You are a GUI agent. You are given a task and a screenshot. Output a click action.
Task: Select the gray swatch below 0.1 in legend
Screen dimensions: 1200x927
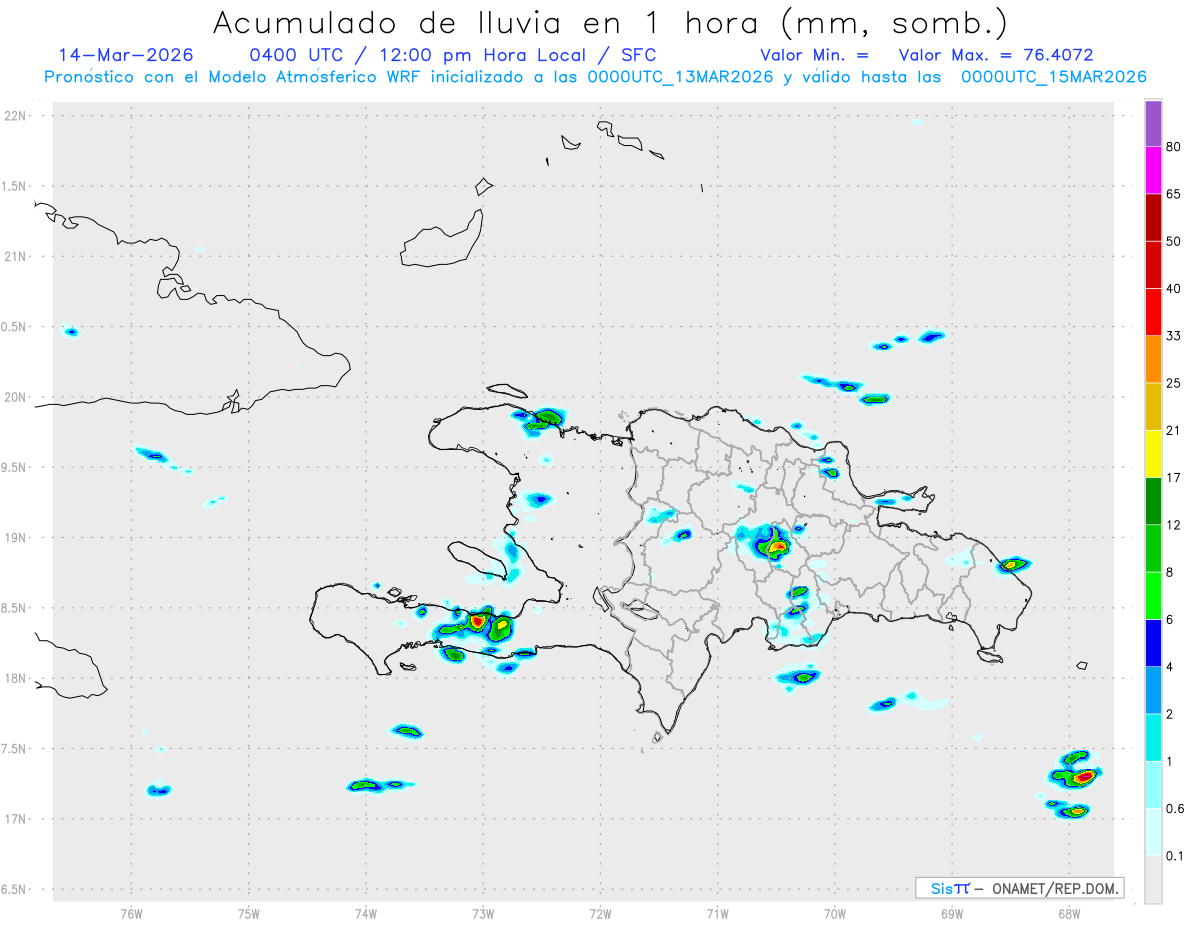point(1153,880)
